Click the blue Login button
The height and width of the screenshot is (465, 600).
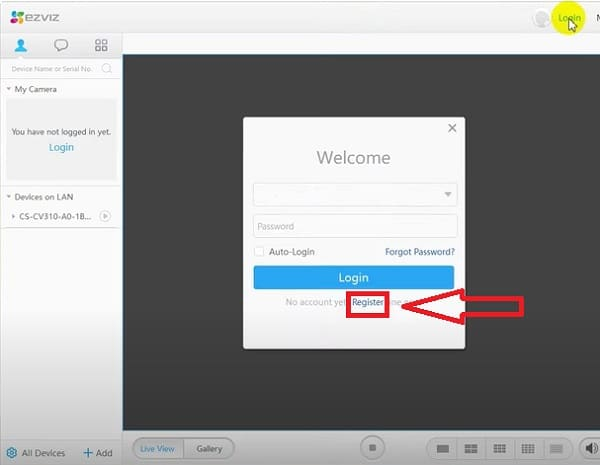pos(354,277)
